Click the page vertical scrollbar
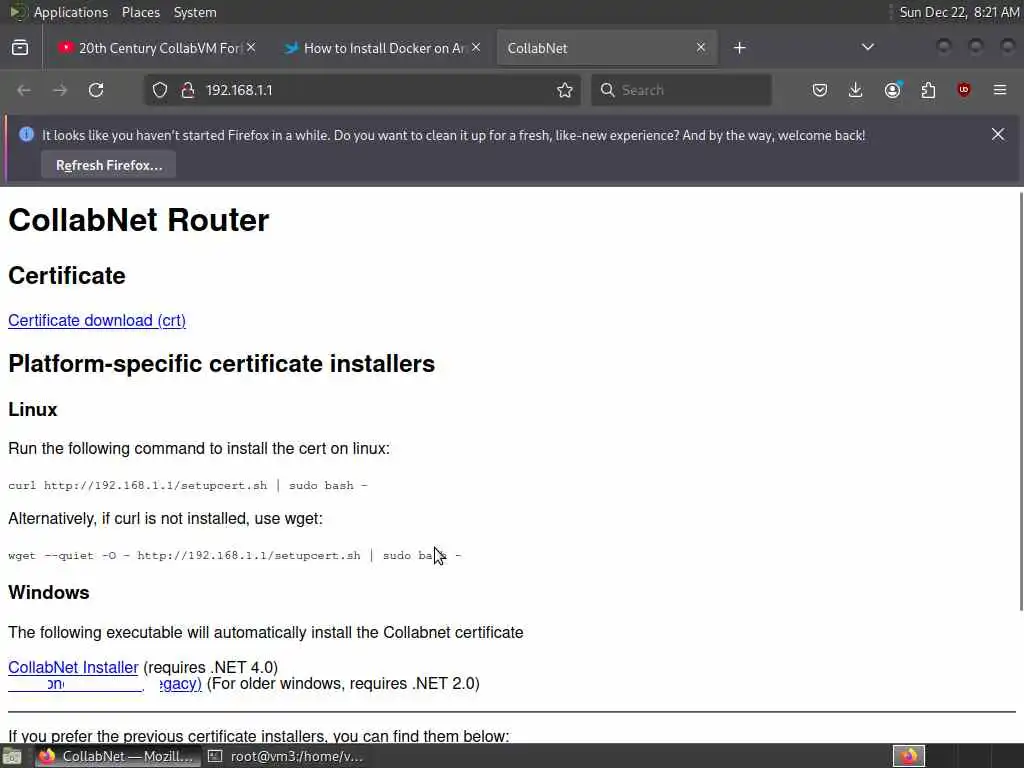1024x768 pixels. [x=1021, y=402]
